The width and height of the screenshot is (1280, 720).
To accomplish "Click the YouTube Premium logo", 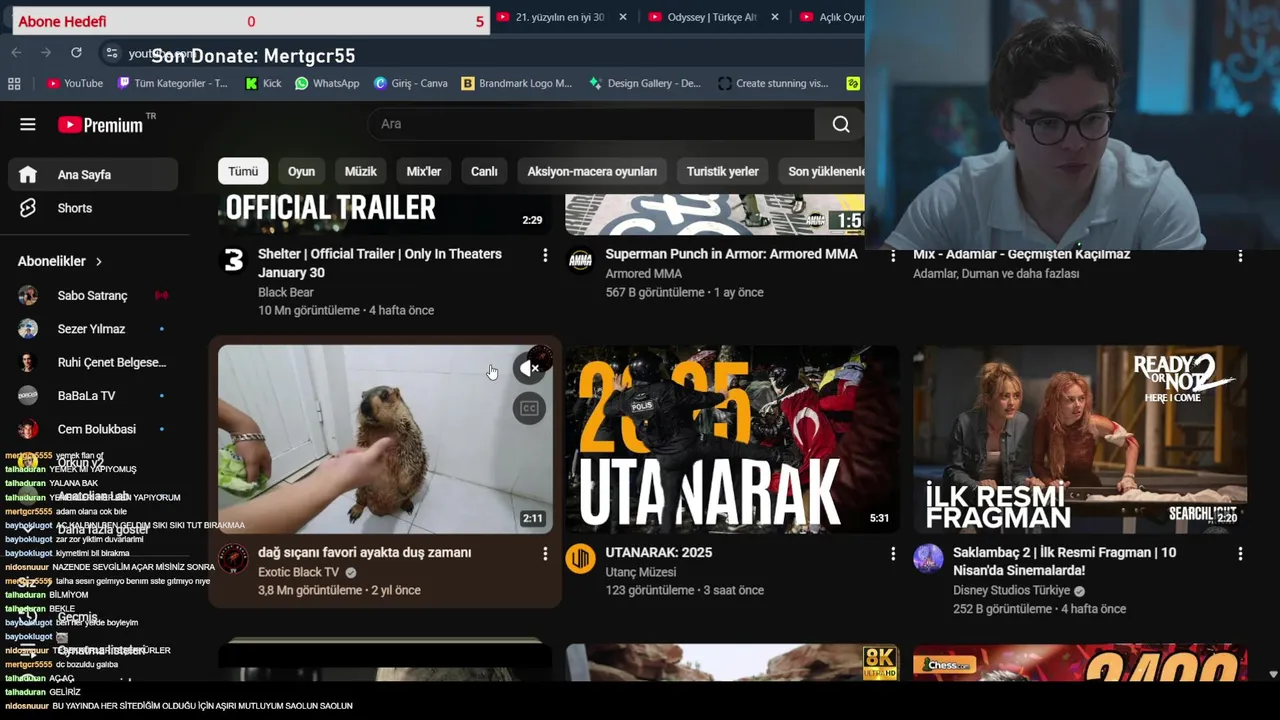I will 101,125.
